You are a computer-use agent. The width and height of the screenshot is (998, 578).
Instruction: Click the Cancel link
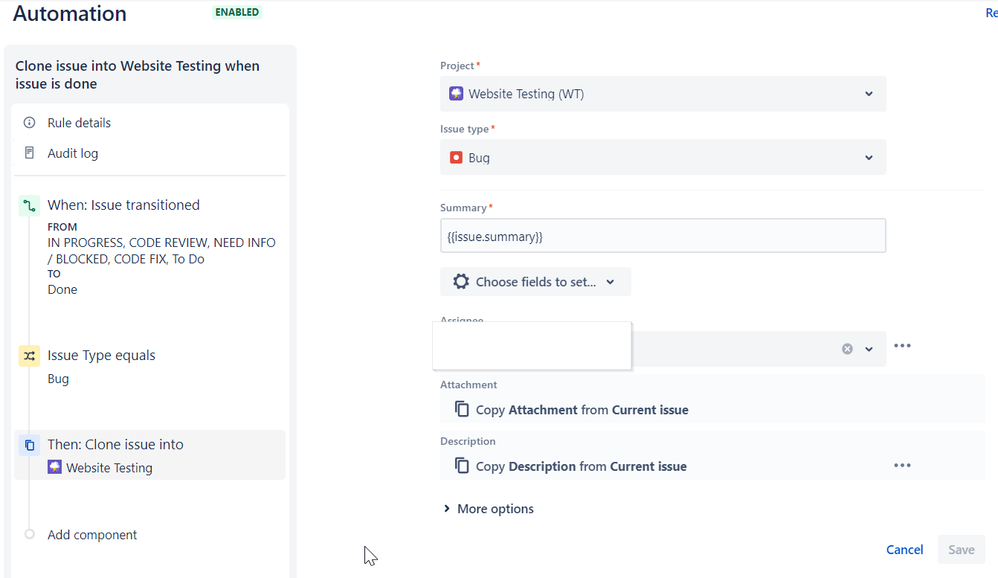pyautogui.click(x=904, y=549)
